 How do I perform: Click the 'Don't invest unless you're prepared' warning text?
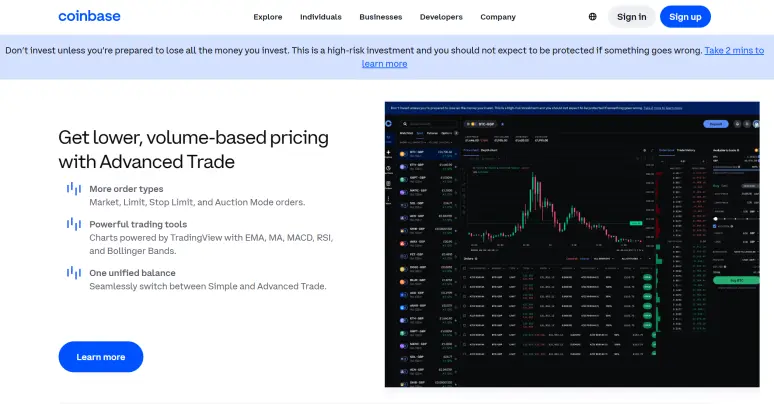tap(353, 50)
